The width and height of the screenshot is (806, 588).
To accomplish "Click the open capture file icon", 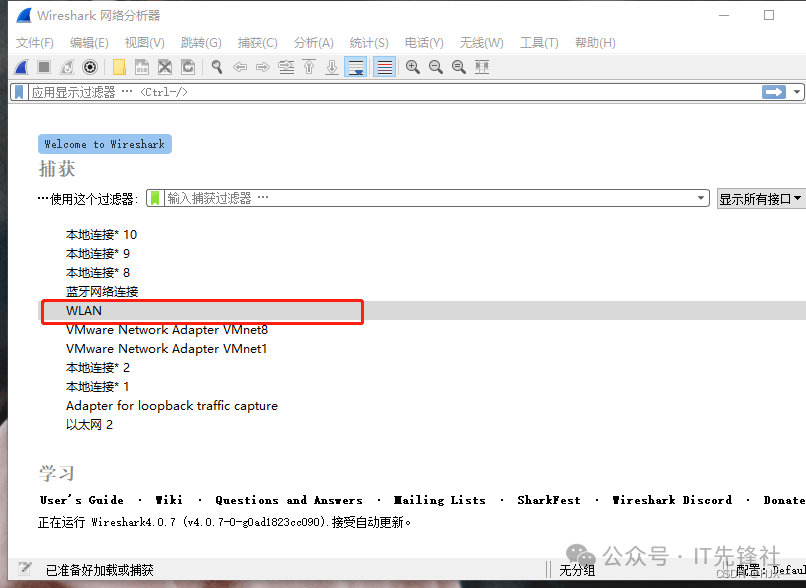I will click(x=119, y=67).
